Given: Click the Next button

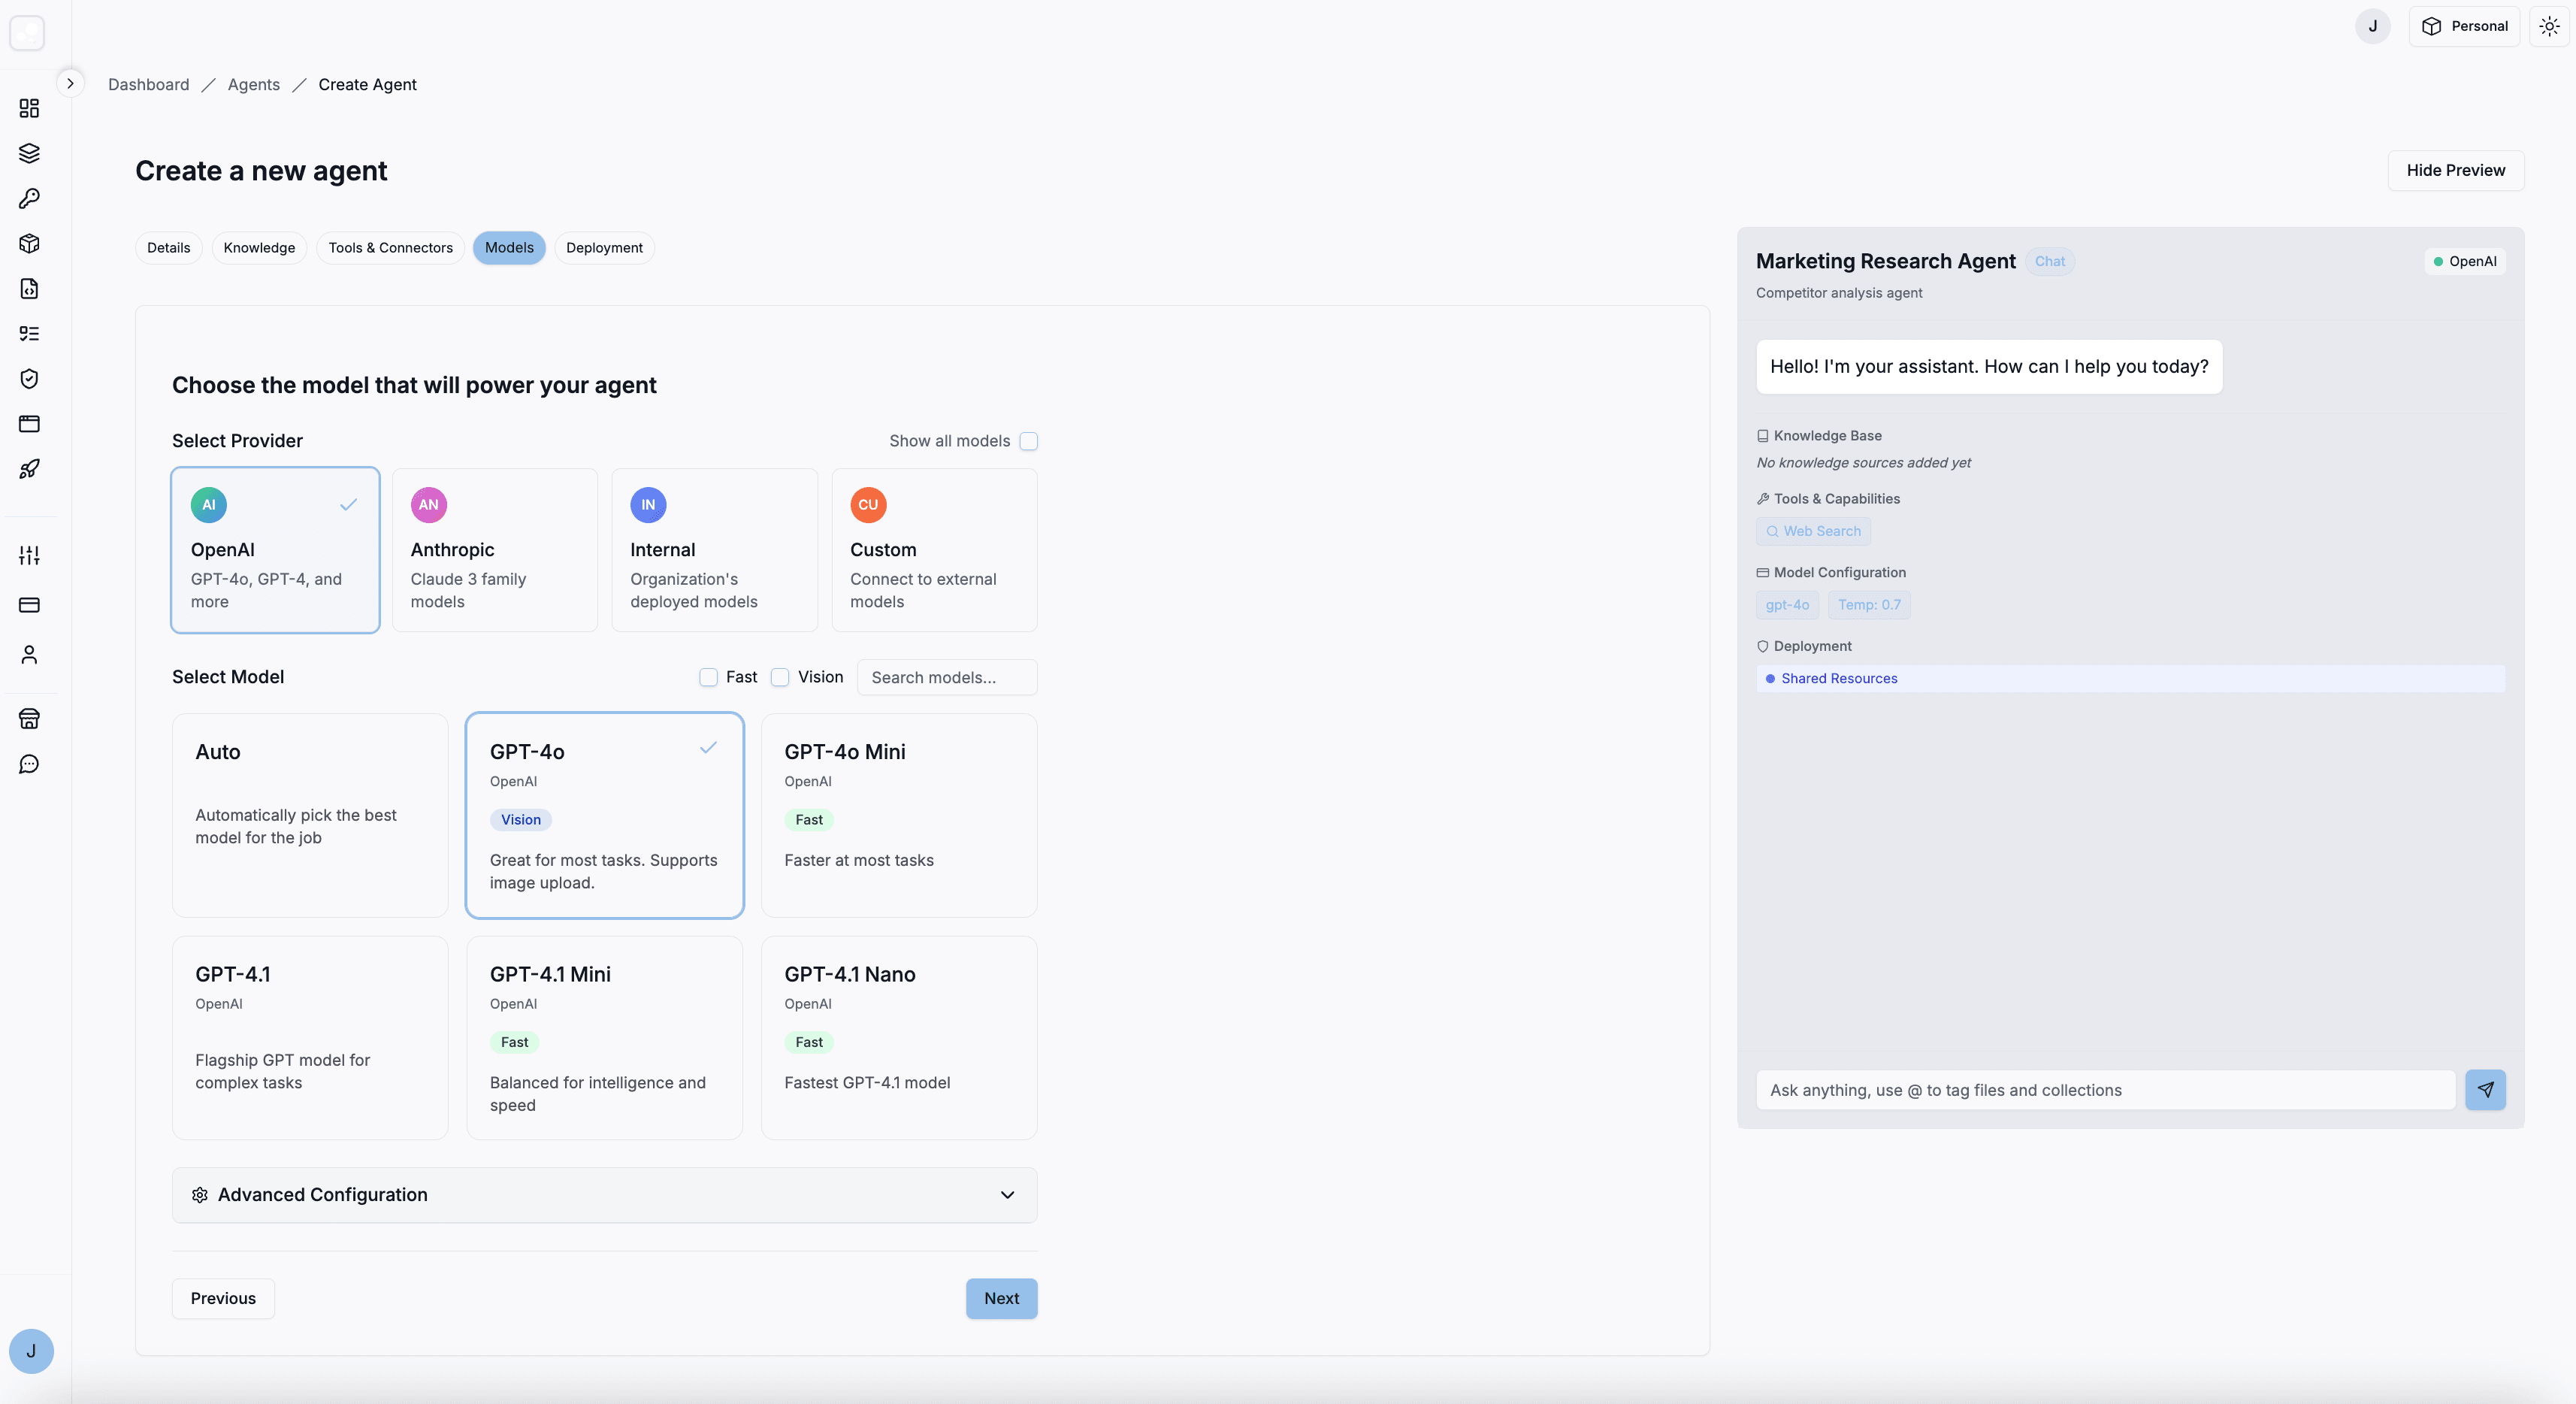Looking at the screenshot, I should click(1000, 1298).
